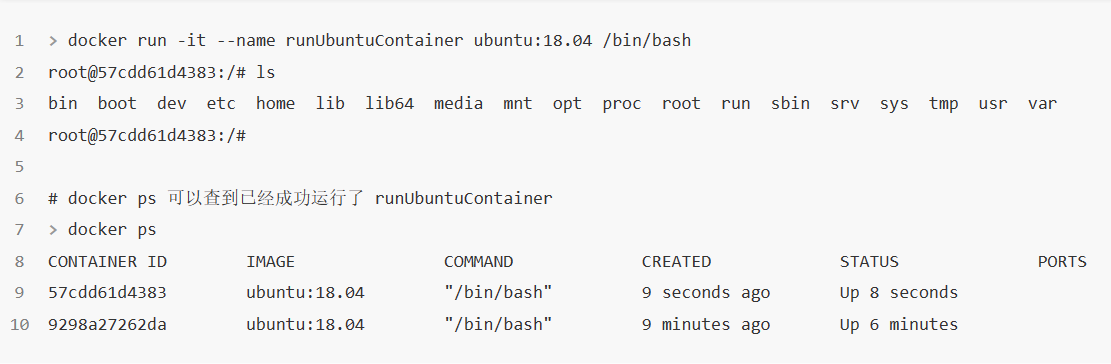The image size is (1111, 364).
Task: Click the '9 minutes ago' created value
Action: [706, 324]
